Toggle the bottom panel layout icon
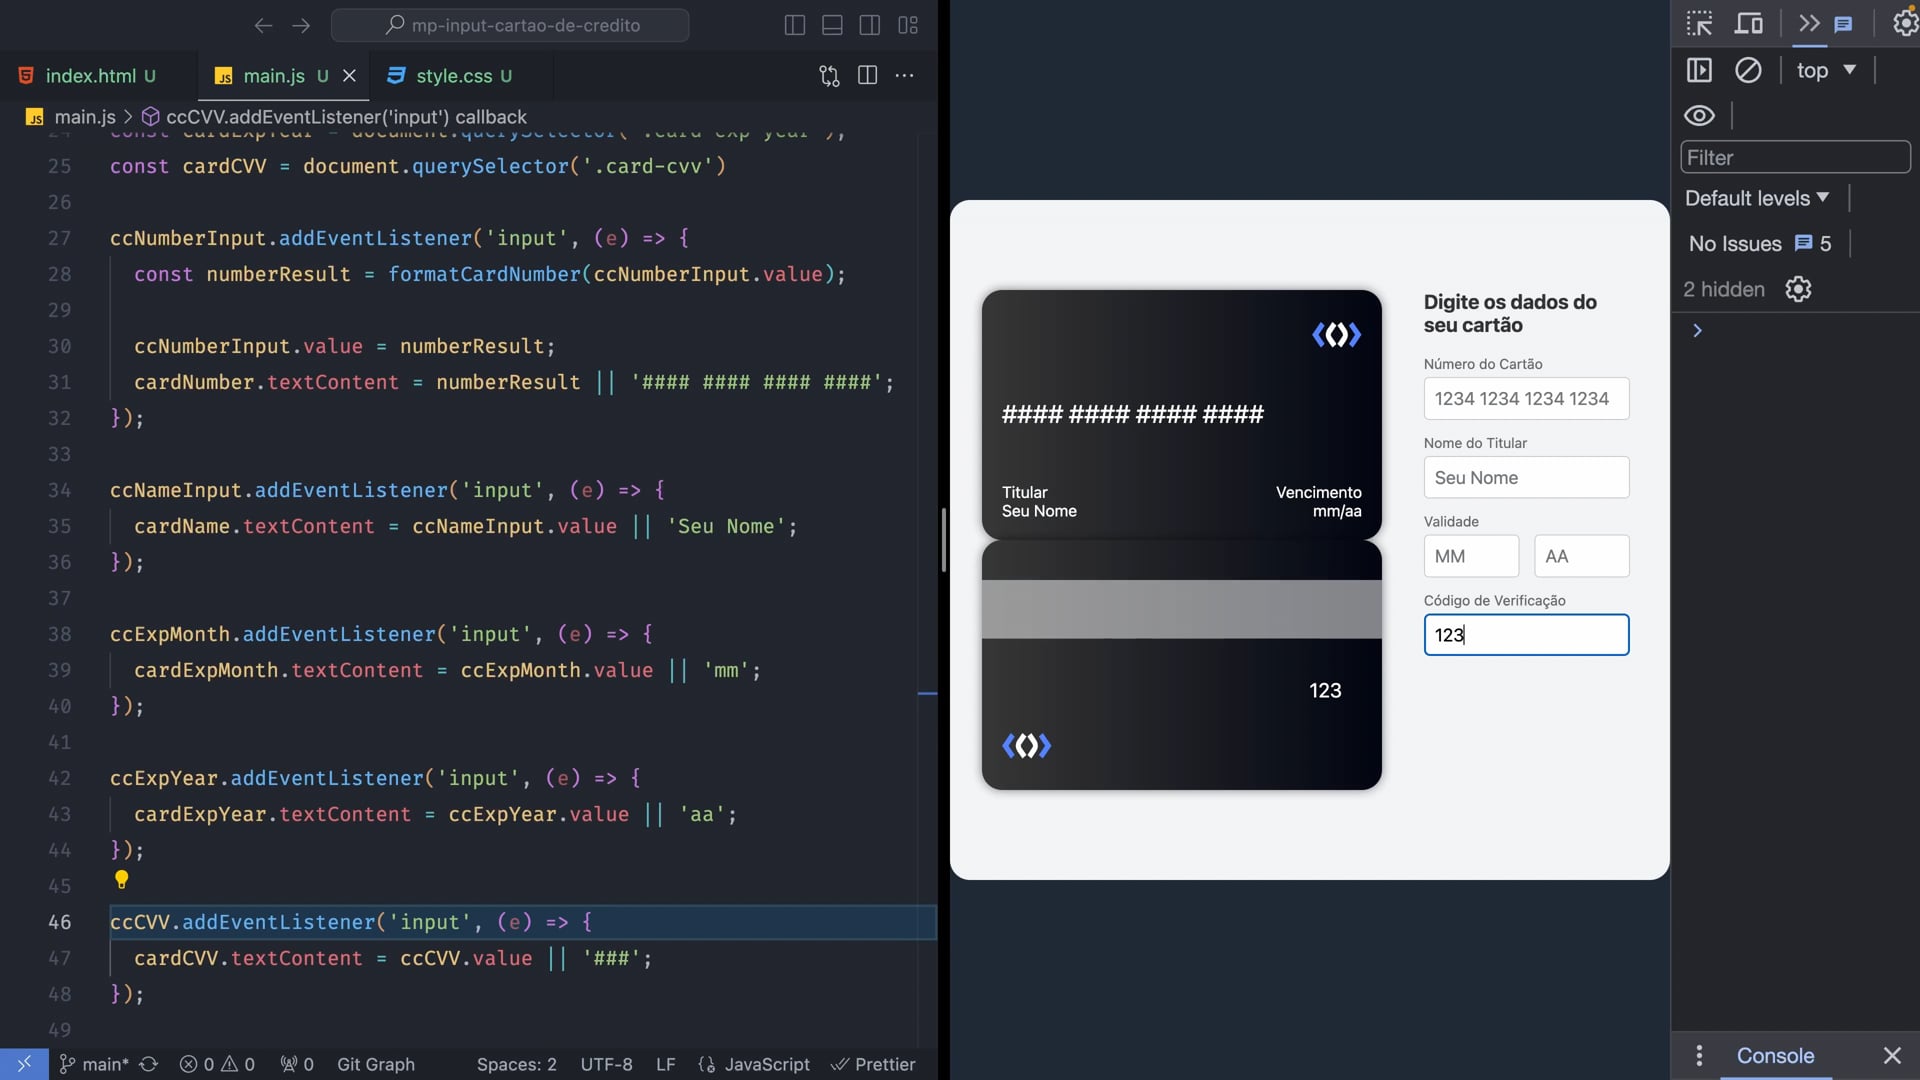 tap(832, 25)
